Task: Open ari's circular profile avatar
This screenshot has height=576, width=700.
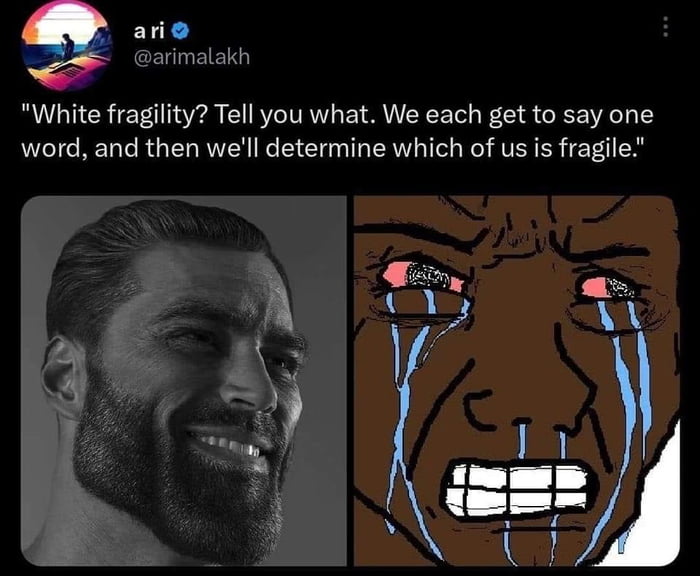Action: pos(67,45)
